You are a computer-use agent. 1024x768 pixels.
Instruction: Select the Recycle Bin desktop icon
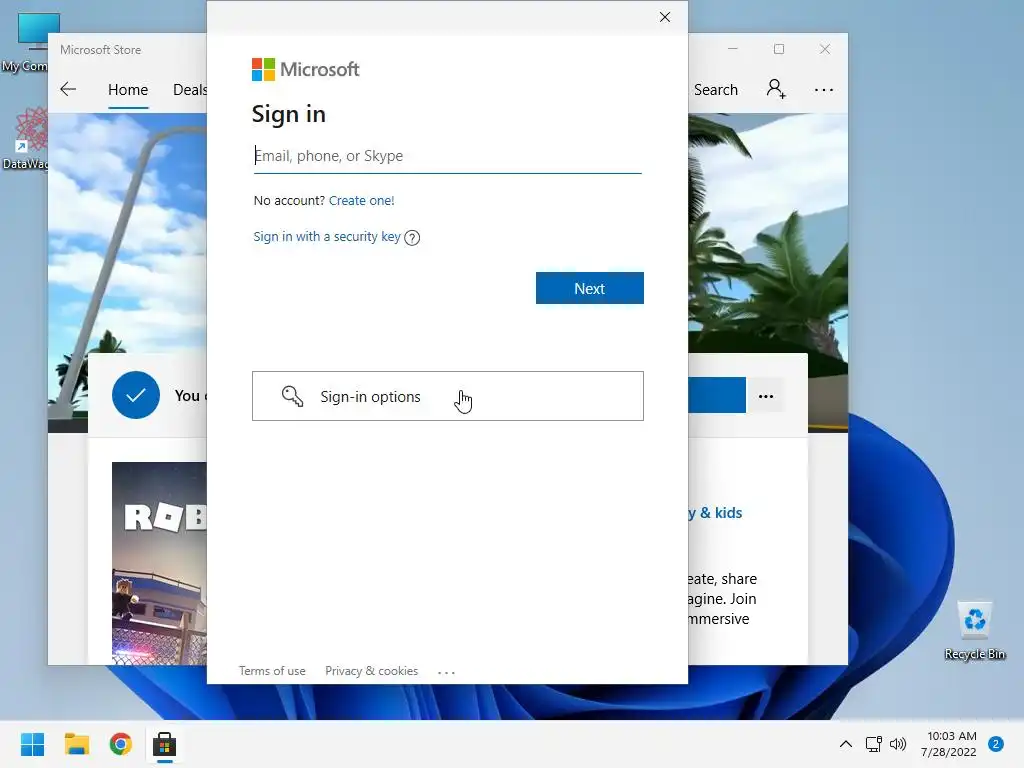(x=975, y=630)
